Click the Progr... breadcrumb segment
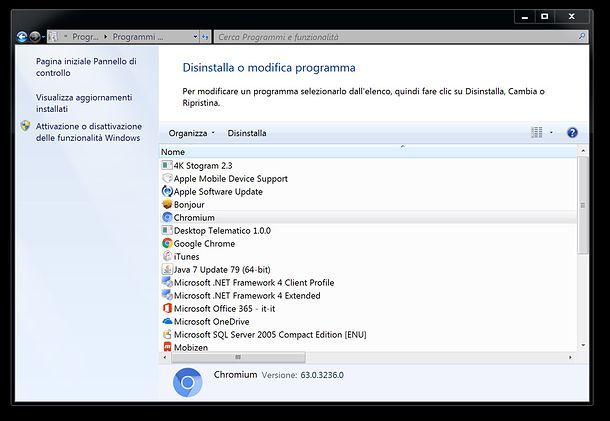The image size is (610, 421). point(85,37)
